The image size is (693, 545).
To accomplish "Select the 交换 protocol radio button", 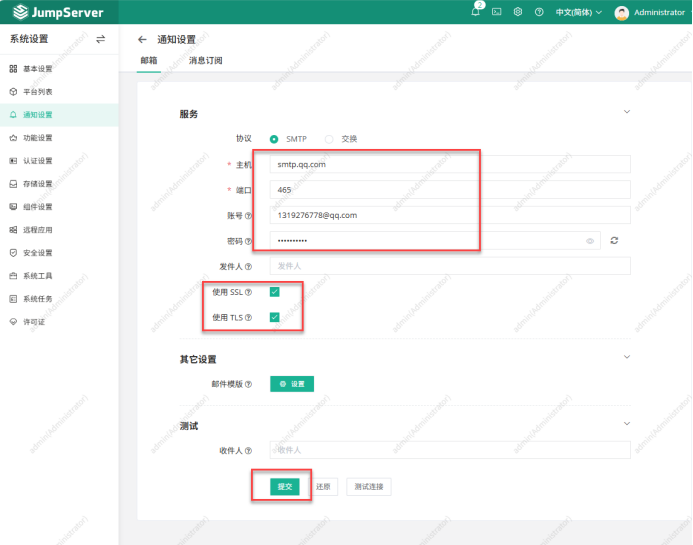I will (x=329, y=139).
